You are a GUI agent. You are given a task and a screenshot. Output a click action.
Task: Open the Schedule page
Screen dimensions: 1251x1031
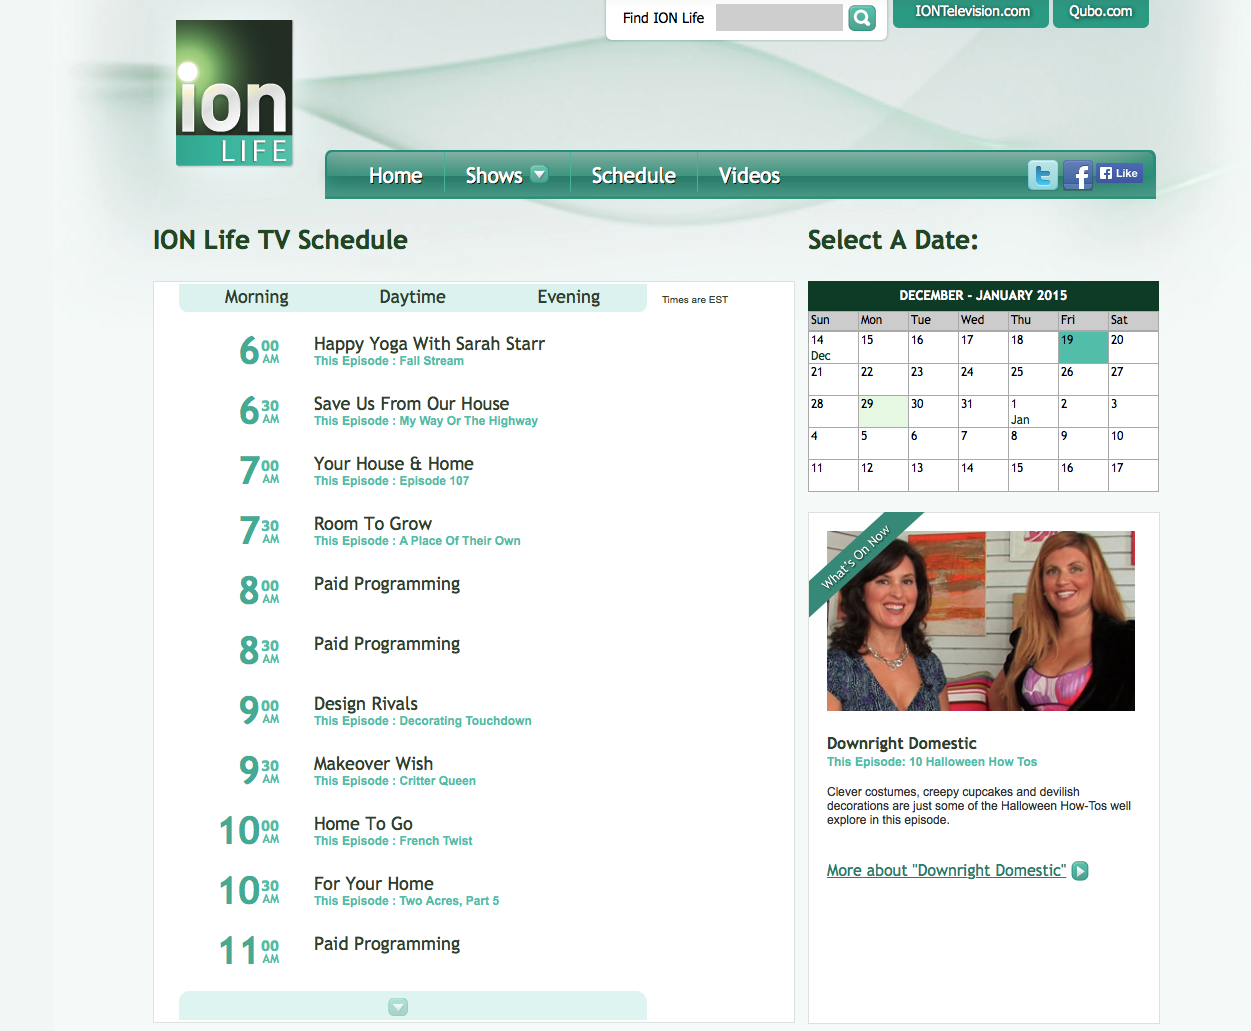click(x=634, y=176)
